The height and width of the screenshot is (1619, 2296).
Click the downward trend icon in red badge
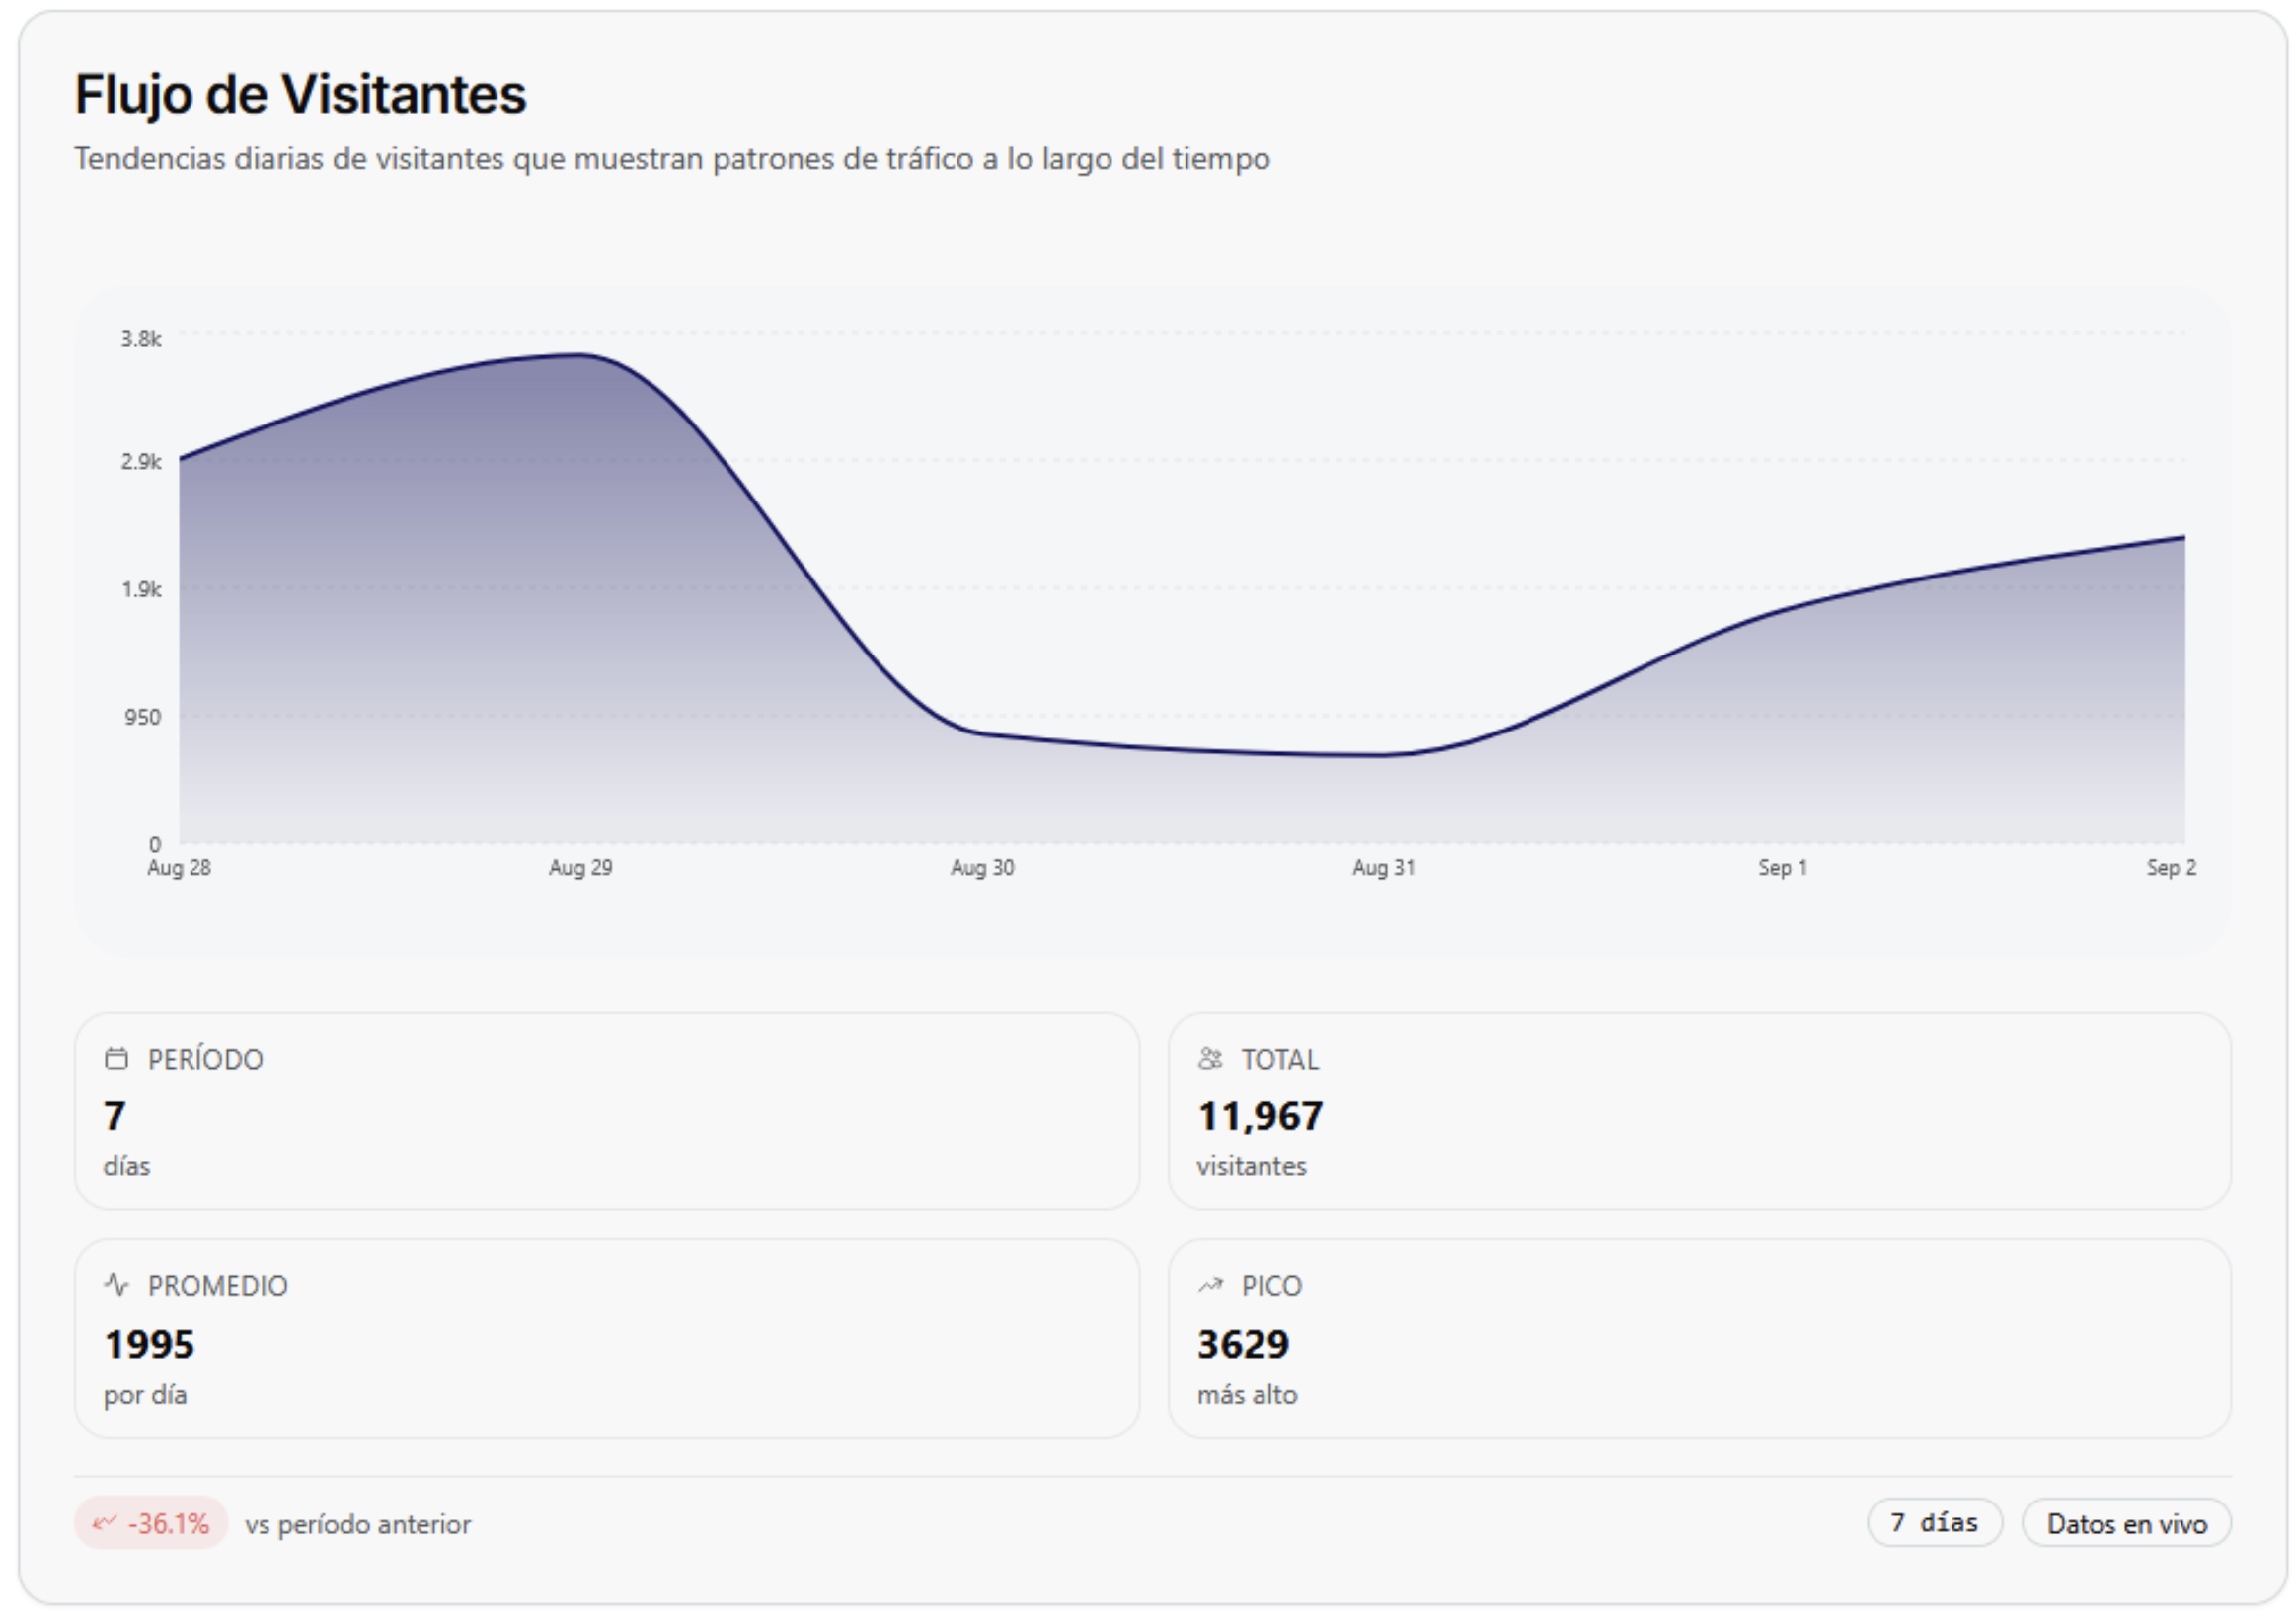(104, 1523)
